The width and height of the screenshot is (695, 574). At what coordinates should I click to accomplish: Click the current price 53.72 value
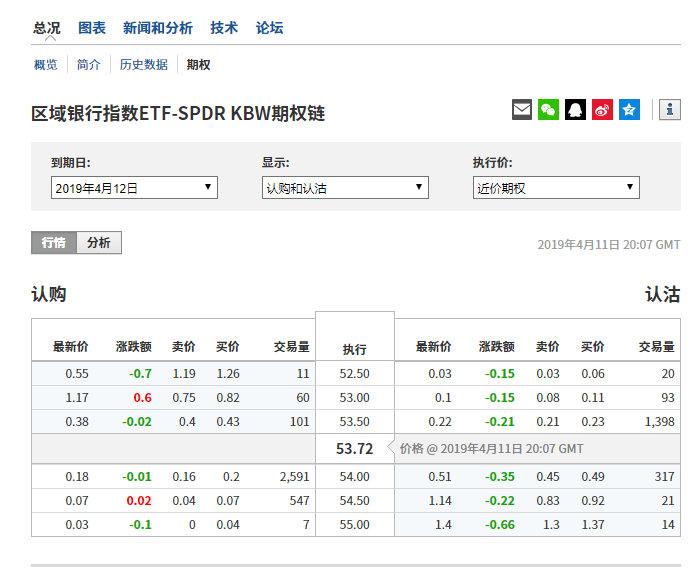click(355, 449)
